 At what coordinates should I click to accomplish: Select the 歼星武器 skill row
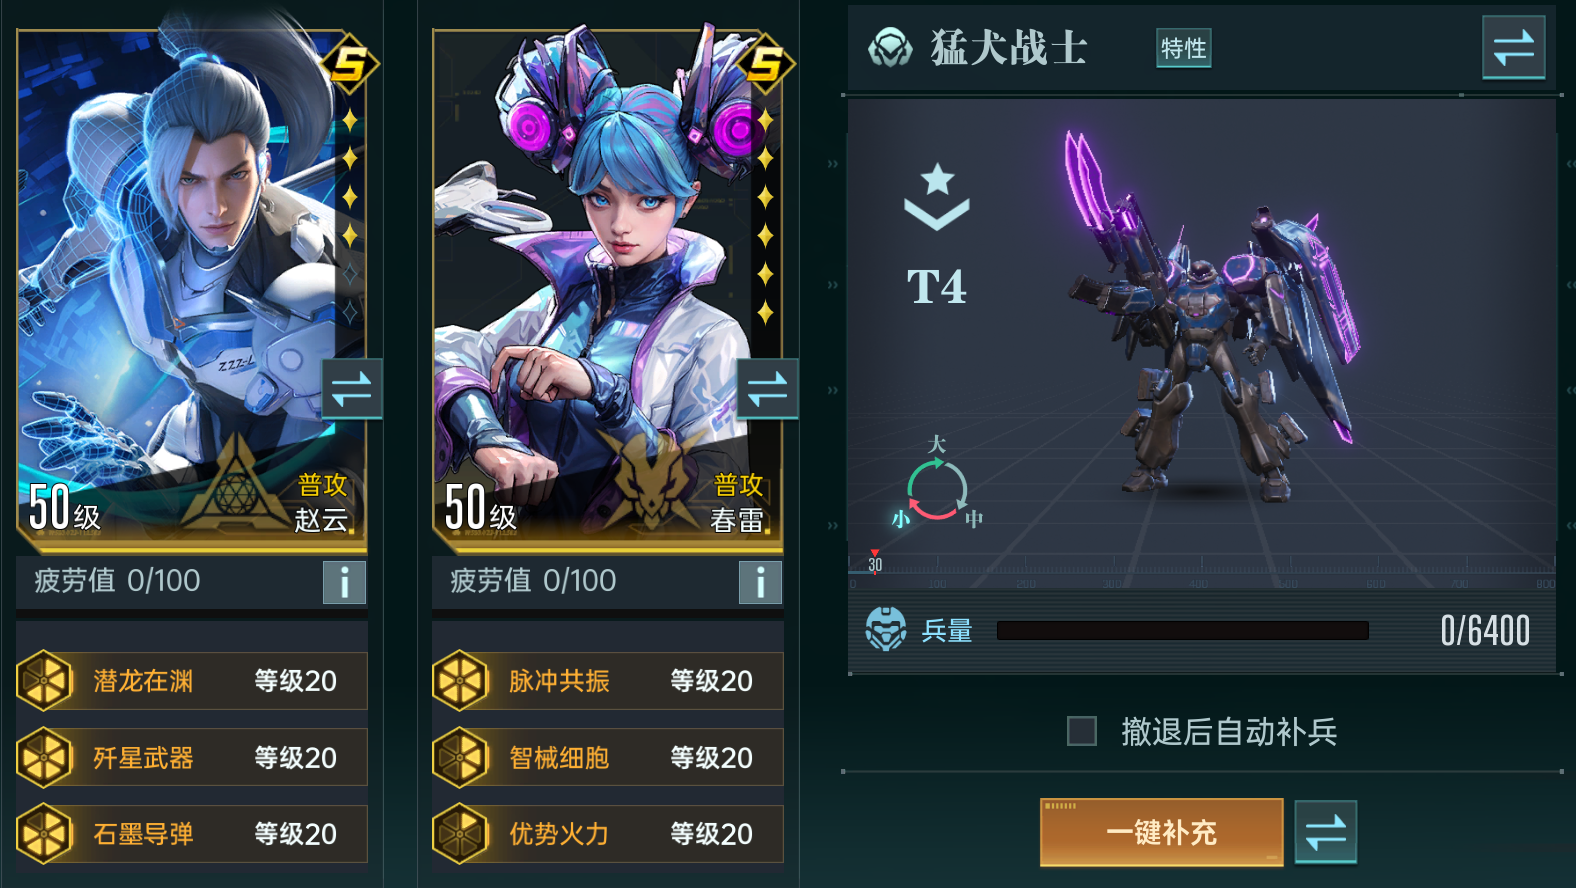coord(192,758)
